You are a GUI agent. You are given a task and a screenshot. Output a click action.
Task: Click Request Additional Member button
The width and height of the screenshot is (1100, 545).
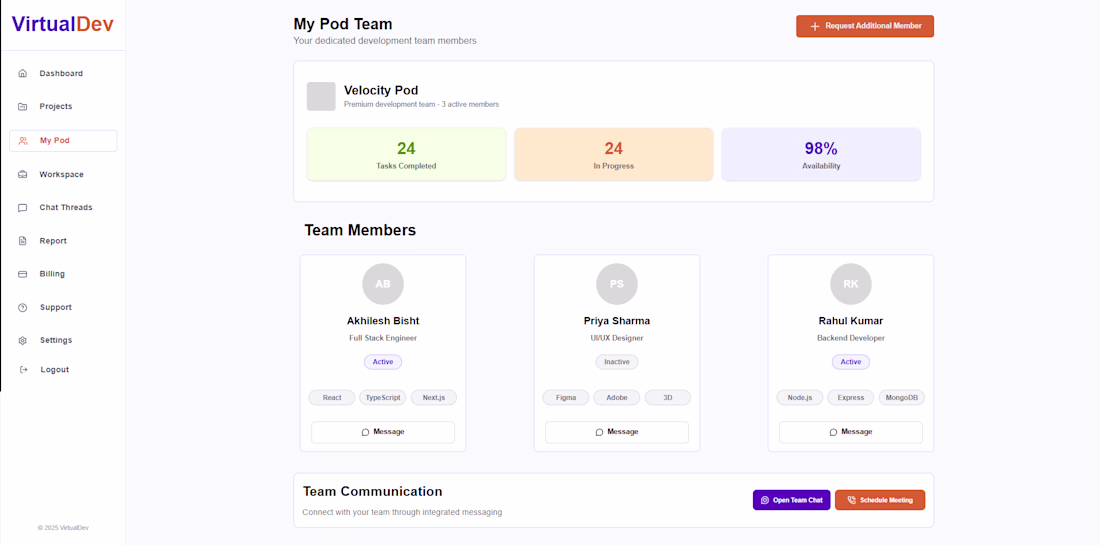click(x=865, y=26)
